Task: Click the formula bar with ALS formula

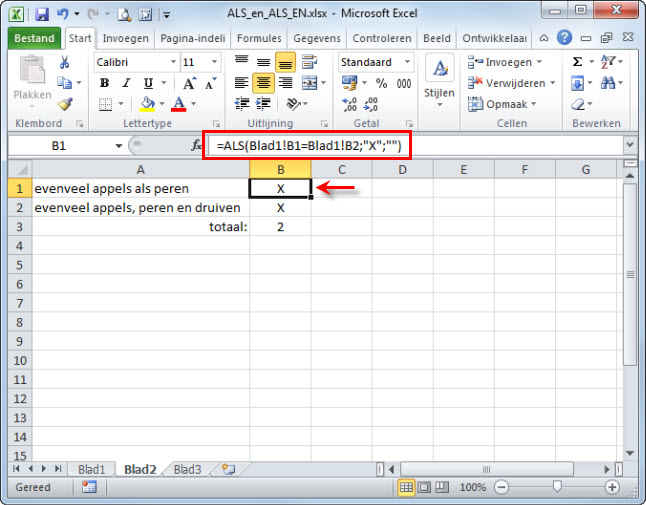Action: tap(416, 145)
